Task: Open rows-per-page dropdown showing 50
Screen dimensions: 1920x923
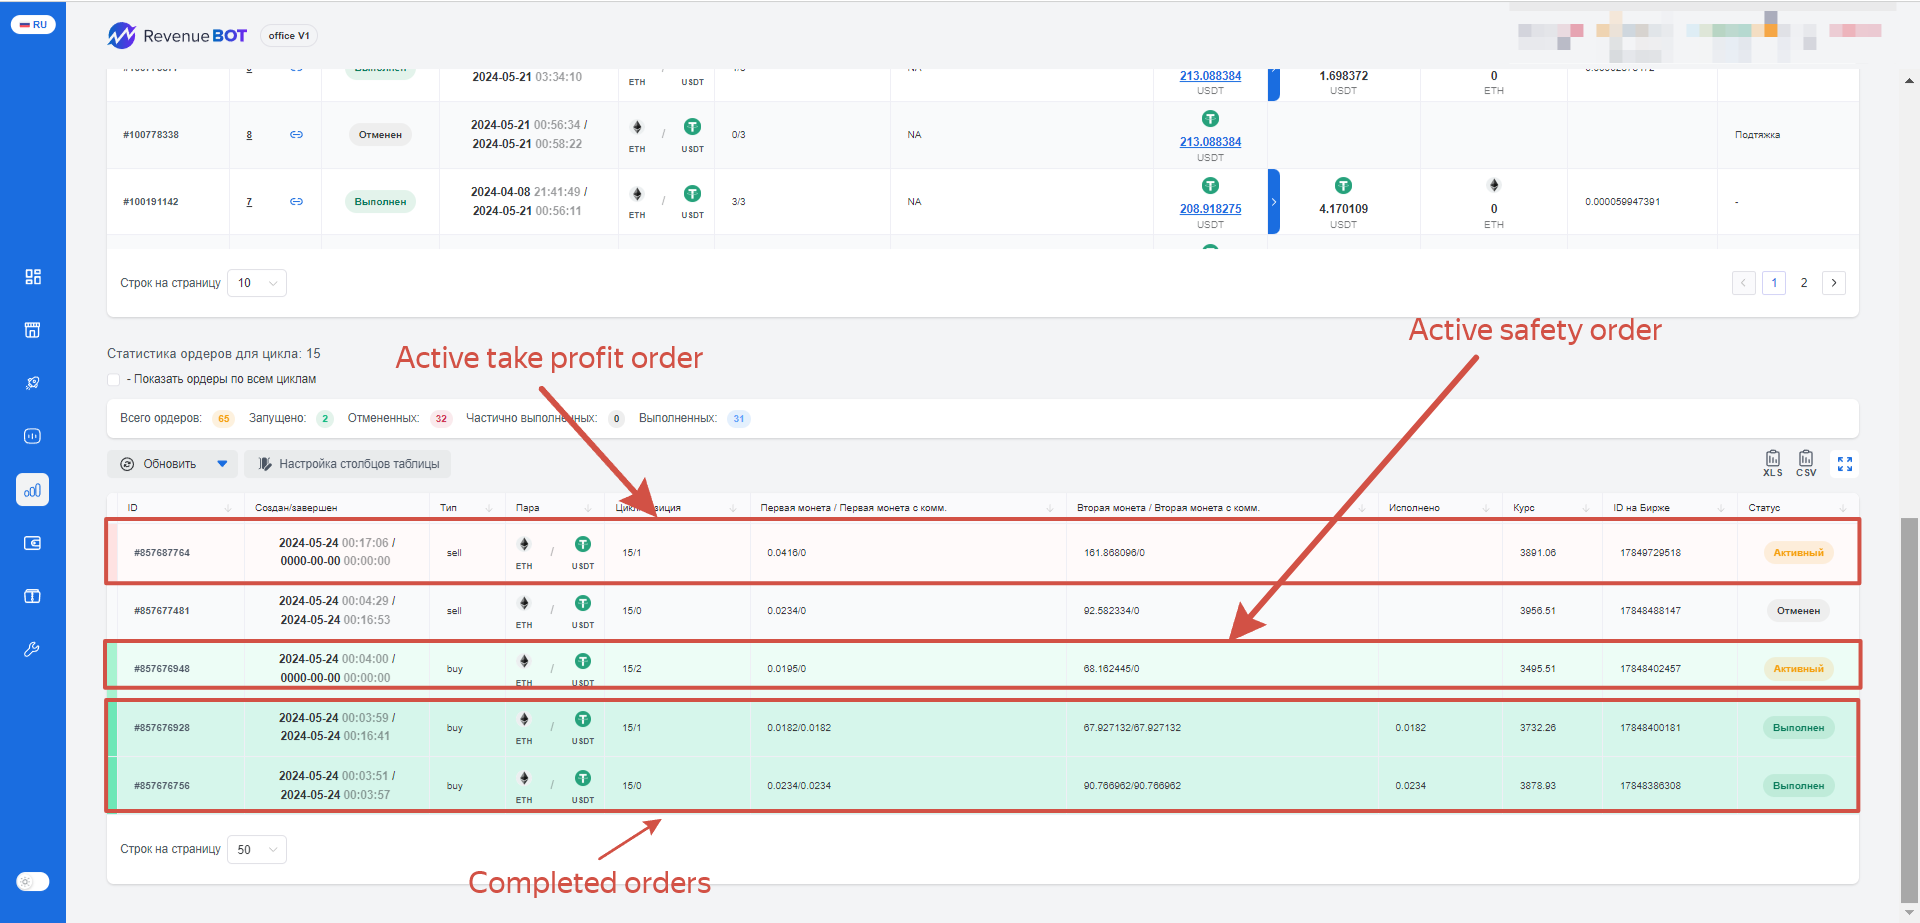Action: click(x=257, y=850)
